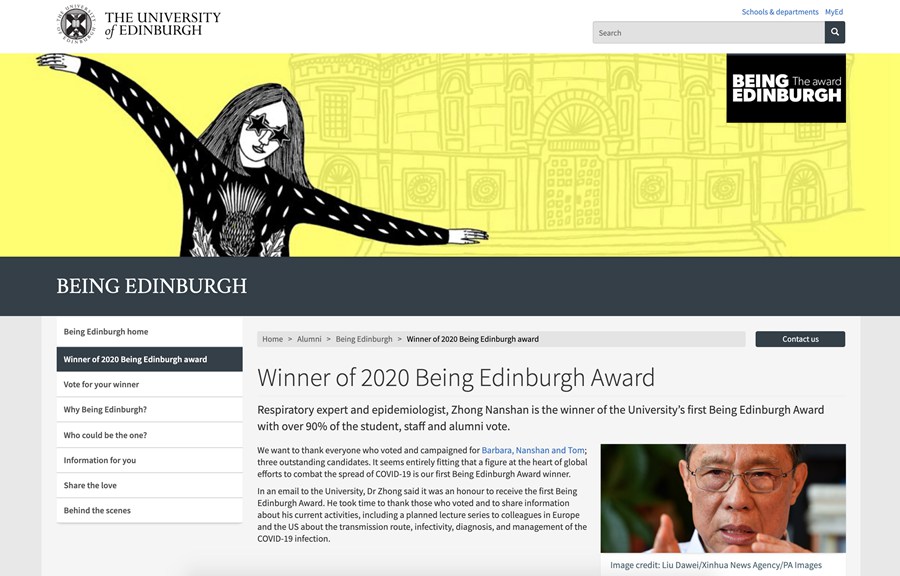Open Behind the scenes sidebar item

(x=149, y=511)
